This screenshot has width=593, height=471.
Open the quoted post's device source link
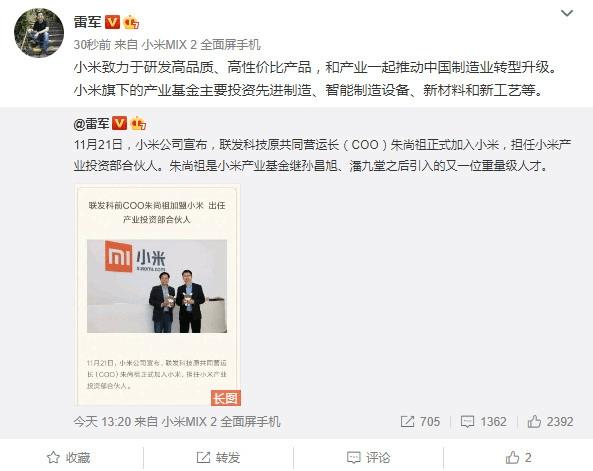[221, 421]
